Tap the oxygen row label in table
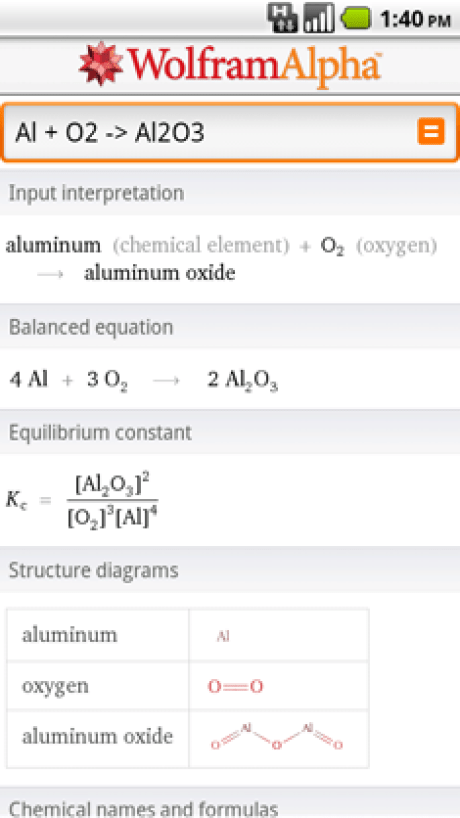This screenshot has width=460, height=818. coord(55,687)
